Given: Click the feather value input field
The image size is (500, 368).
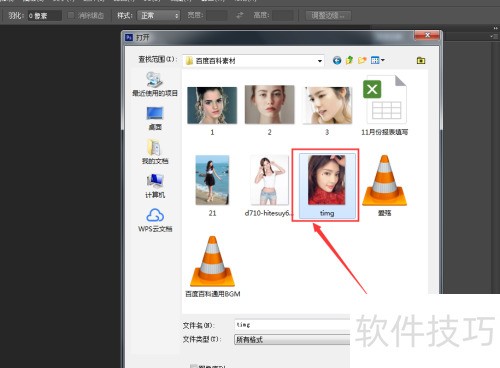Looking at the screenshot, I should pyautogui.click(x=45, y=15).
